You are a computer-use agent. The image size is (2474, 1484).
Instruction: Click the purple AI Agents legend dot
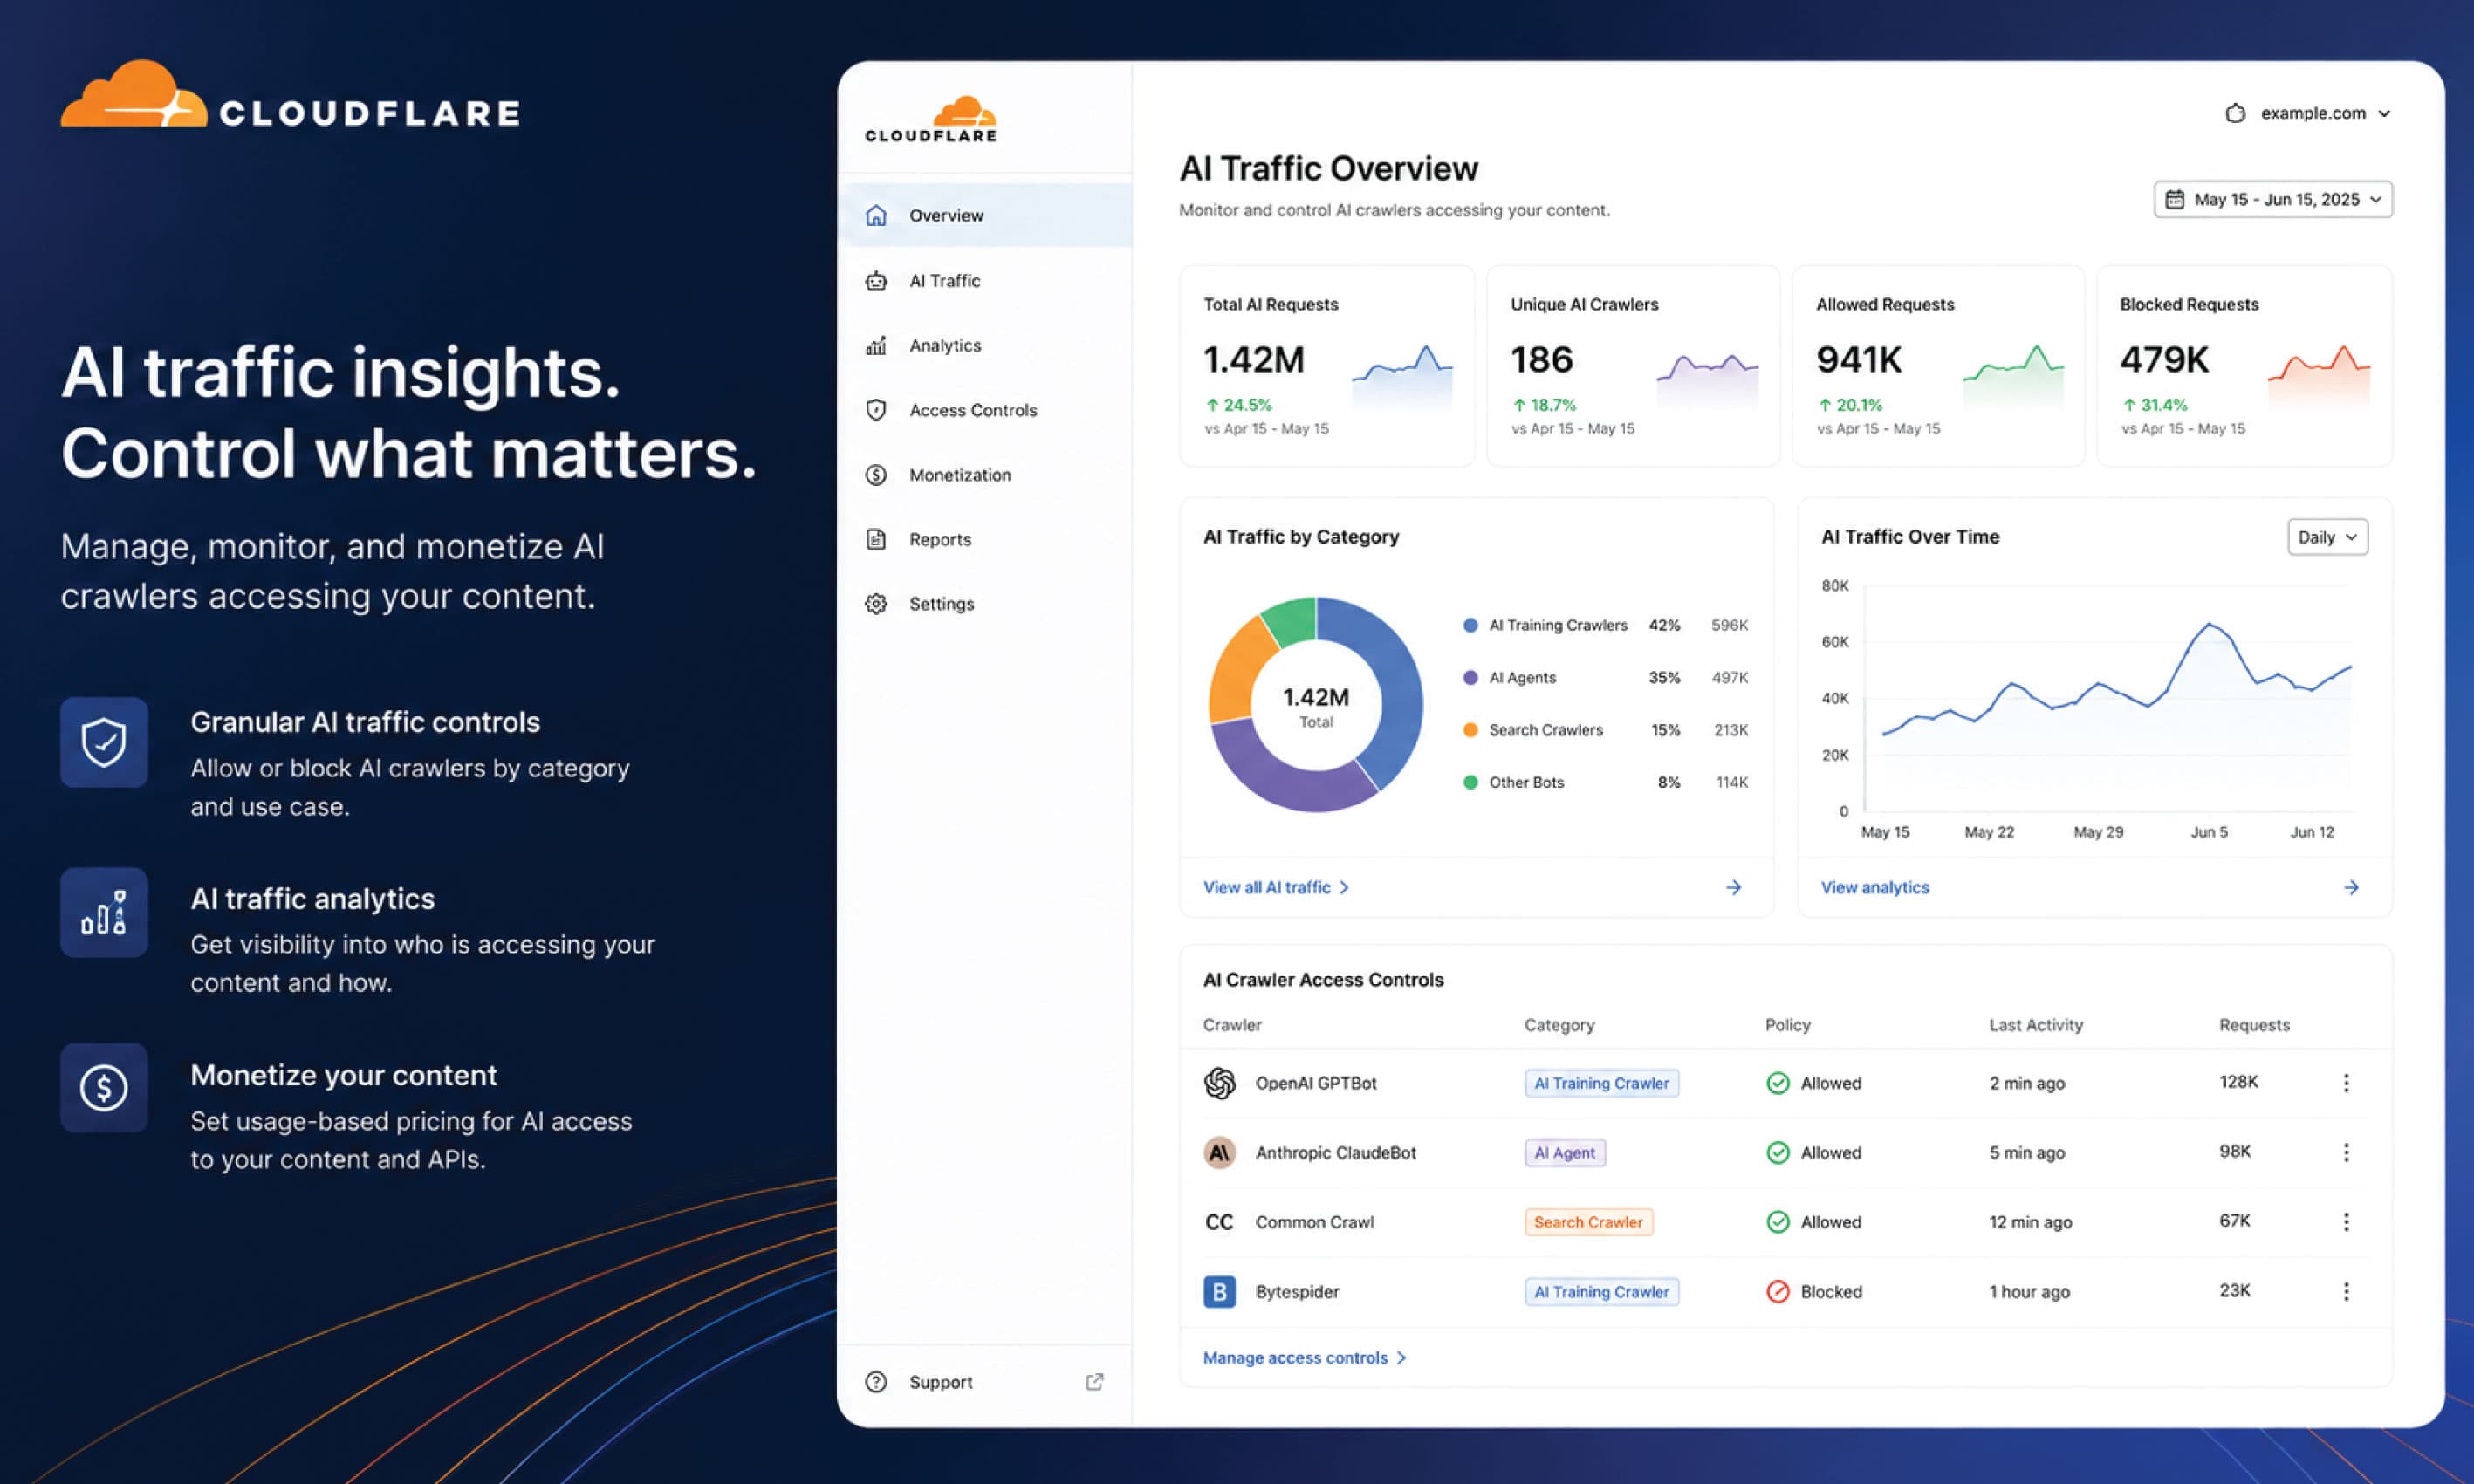(x=1470, y=678)
